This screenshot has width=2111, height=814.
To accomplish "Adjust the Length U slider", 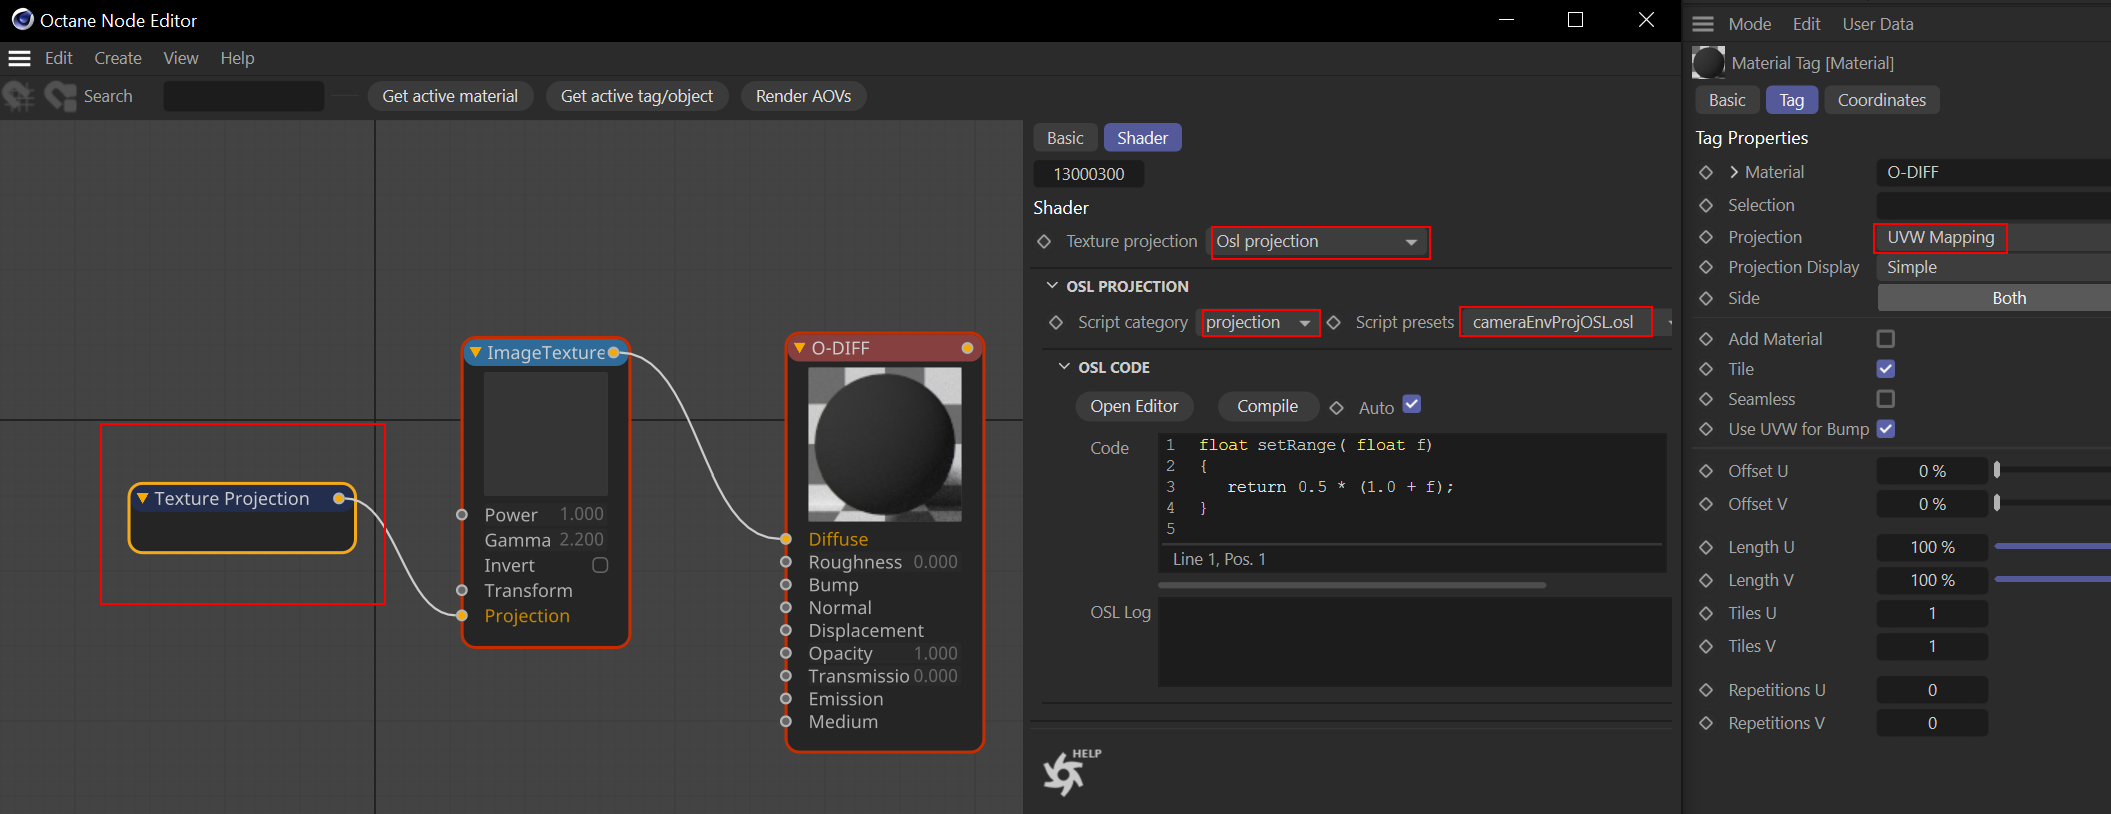I will point(2053,546).
